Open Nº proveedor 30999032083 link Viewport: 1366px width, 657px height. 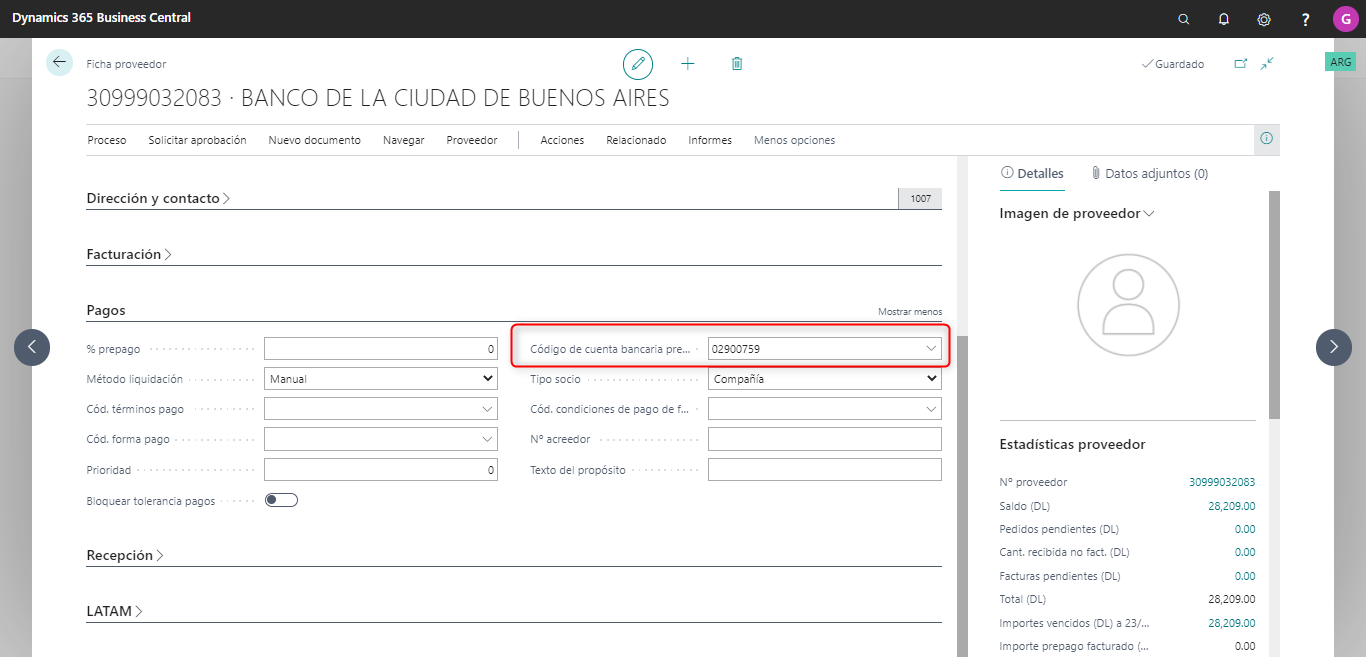[x=1222, y=482]
